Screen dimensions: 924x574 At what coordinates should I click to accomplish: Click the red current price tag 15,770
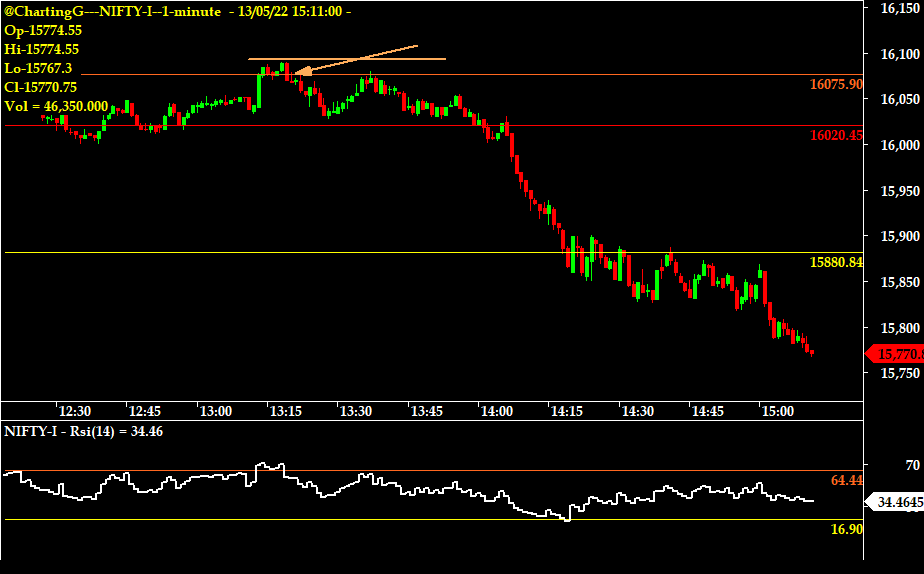tap(896, 354)
